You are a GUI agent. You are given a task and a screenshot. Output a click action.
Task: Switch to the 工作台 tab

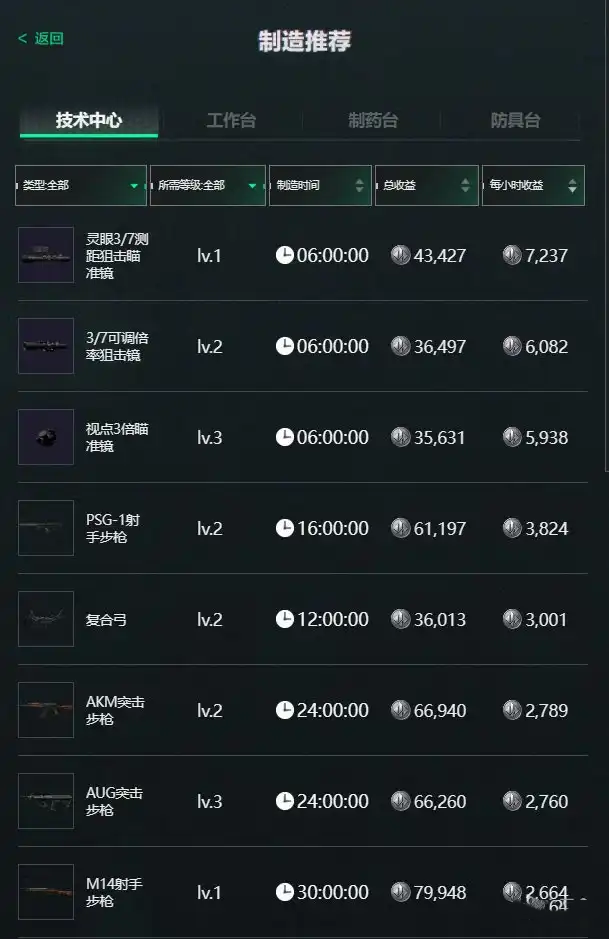coord(231,120)
